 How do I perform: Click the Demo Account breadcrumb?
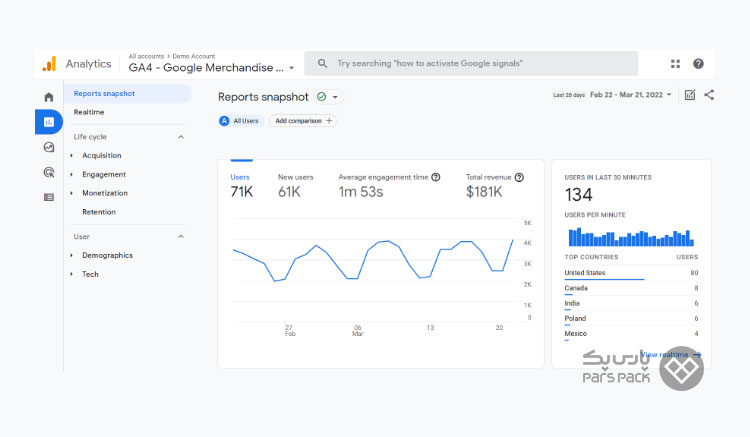click(x=194, y=56)
